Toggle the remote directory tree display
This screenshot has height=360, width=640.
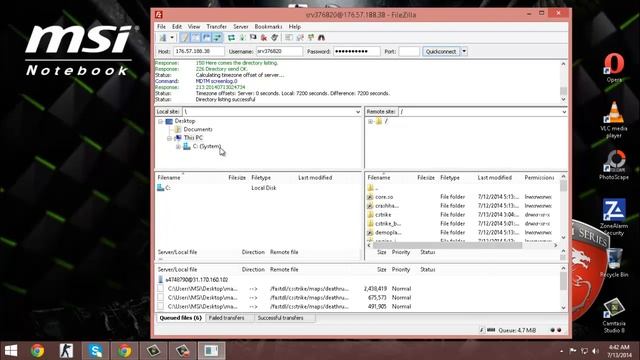point(207,38)
